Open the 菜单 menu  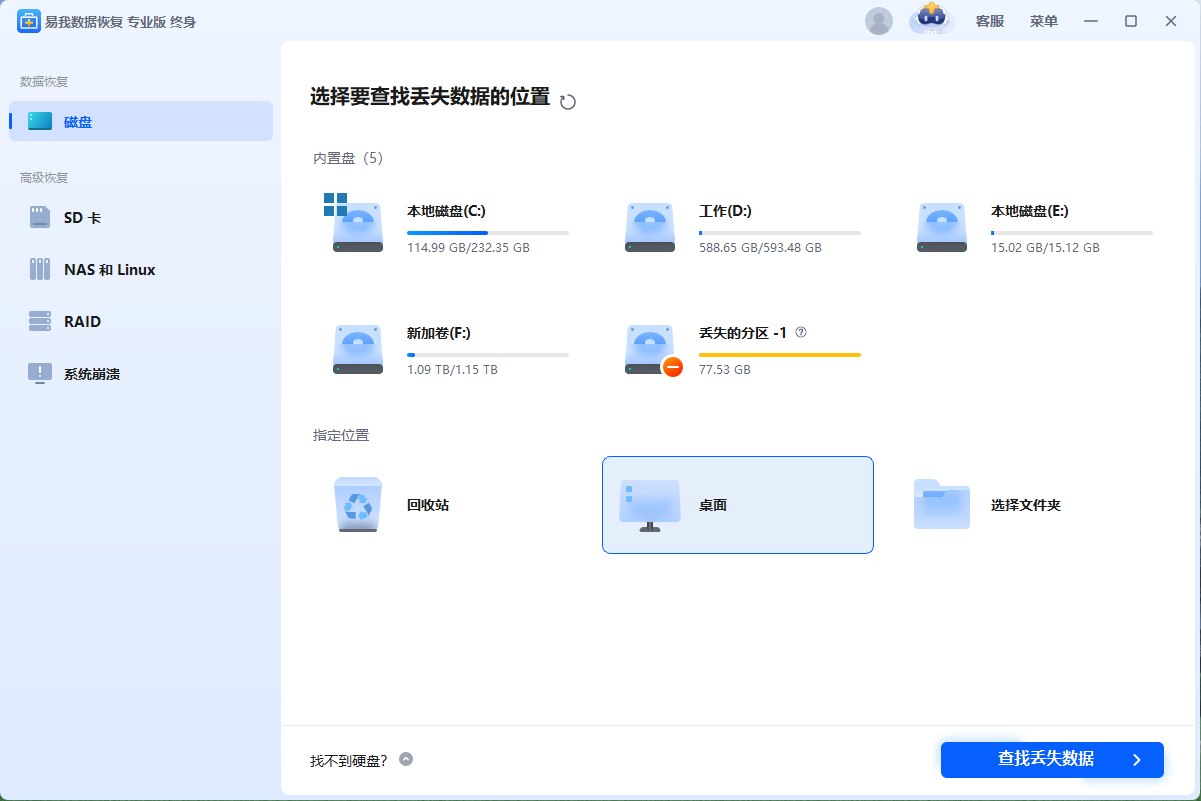point(1043,21)
